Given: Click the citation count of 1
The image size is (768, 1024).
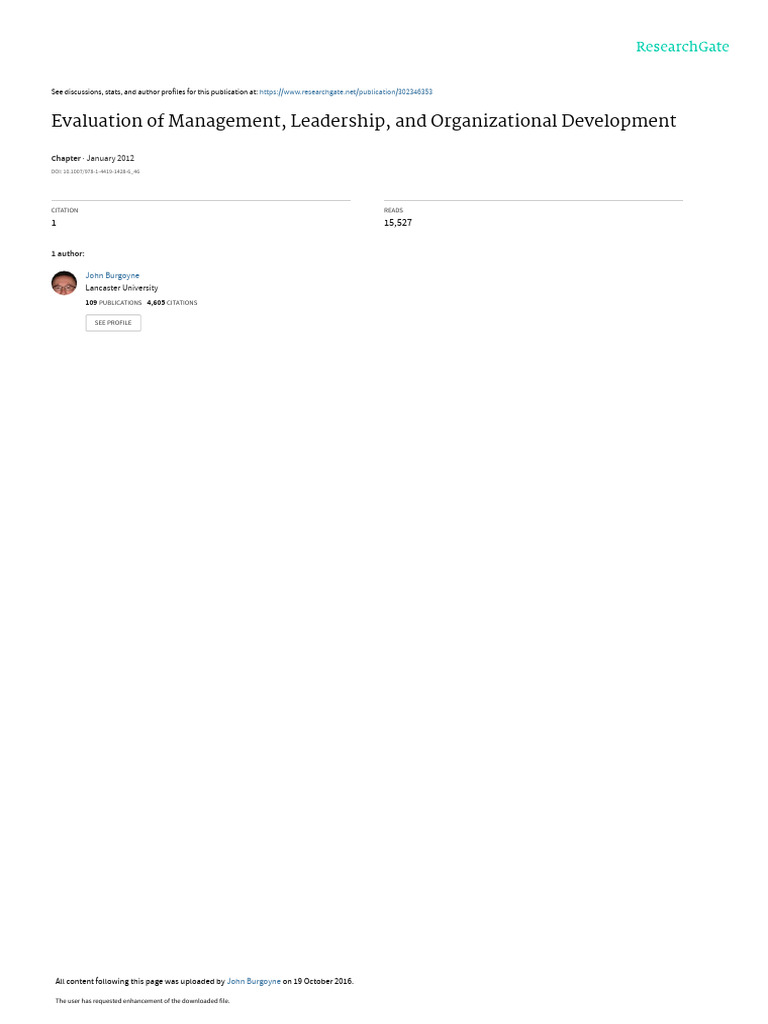Looking at the screenshot, I should point(54,223).
